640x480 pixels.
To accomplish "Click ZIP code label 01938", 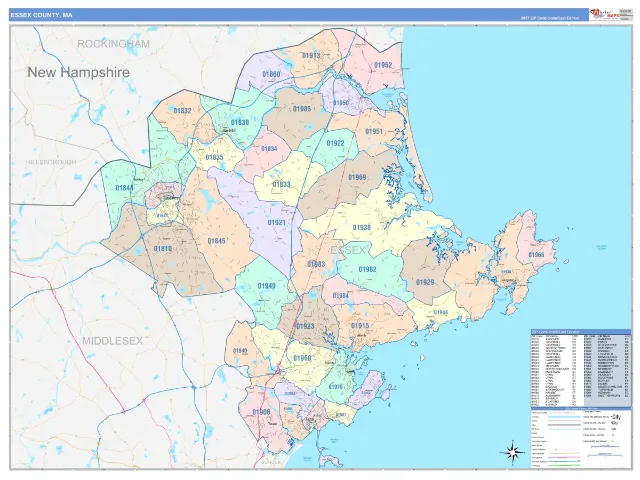I will point(362,227).
